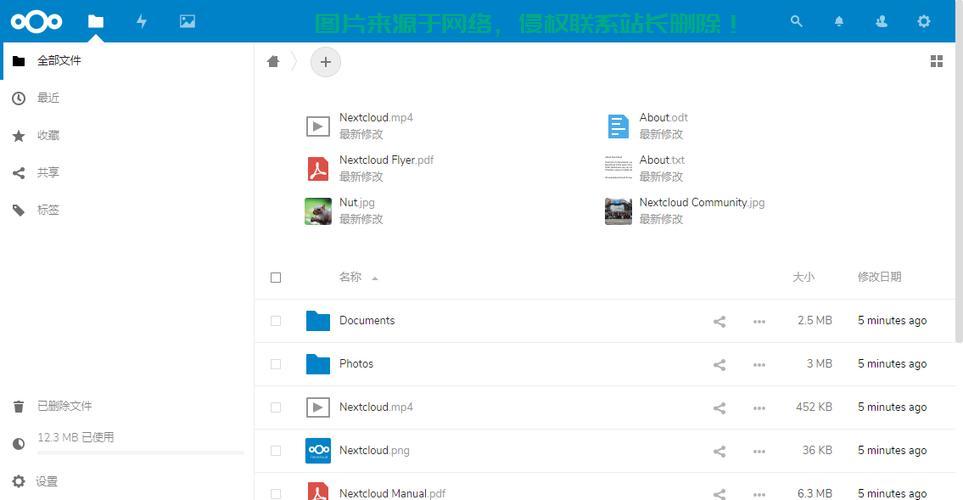Click the About.txt preview thumbnail

[x=618, y=168]
